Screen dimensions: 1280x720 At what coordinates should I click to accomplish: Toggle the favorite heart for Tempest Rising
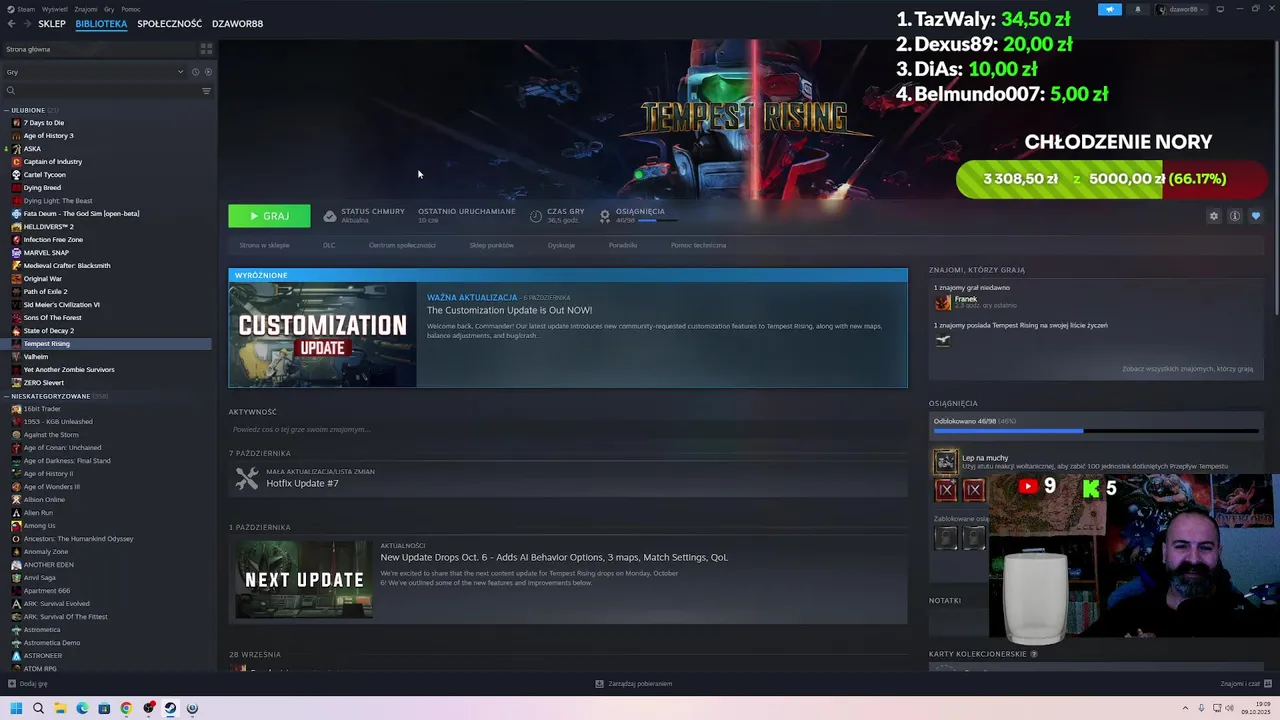click(x=1256, y=216)
